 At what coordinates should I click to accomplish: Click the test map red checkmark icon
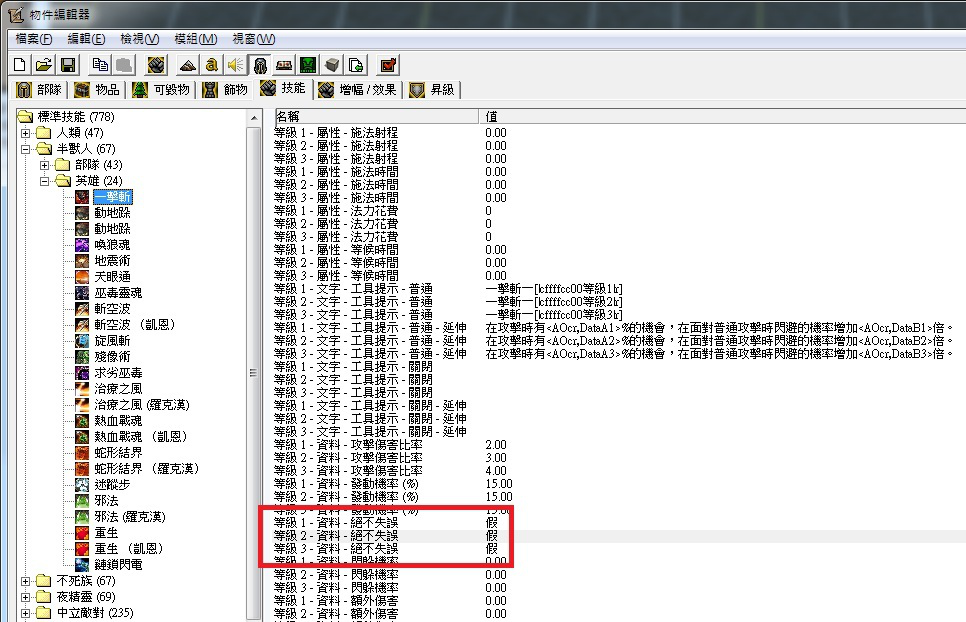(x=388, y=65)
